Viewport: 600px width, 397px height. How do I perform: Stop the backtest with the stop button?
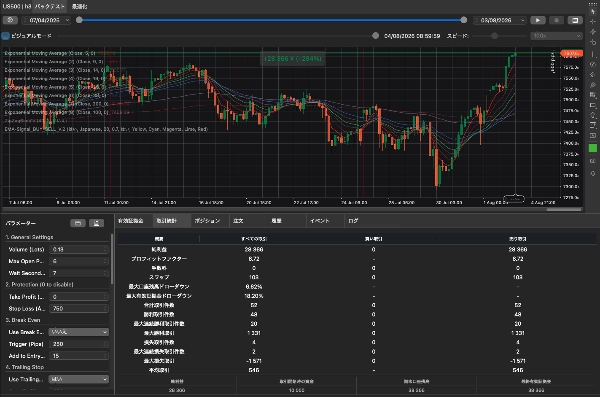click(x=556, y=20)
